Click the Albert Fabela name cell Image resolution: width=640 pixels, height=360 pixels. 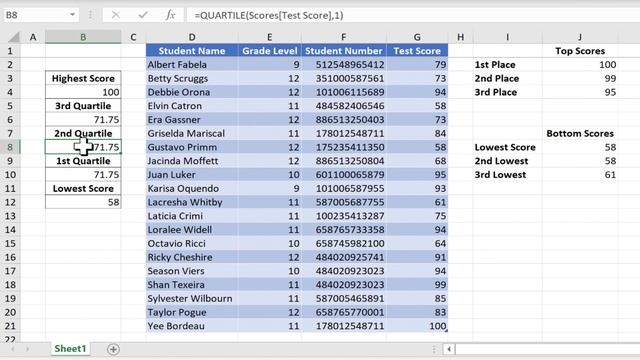coord(191,64)
